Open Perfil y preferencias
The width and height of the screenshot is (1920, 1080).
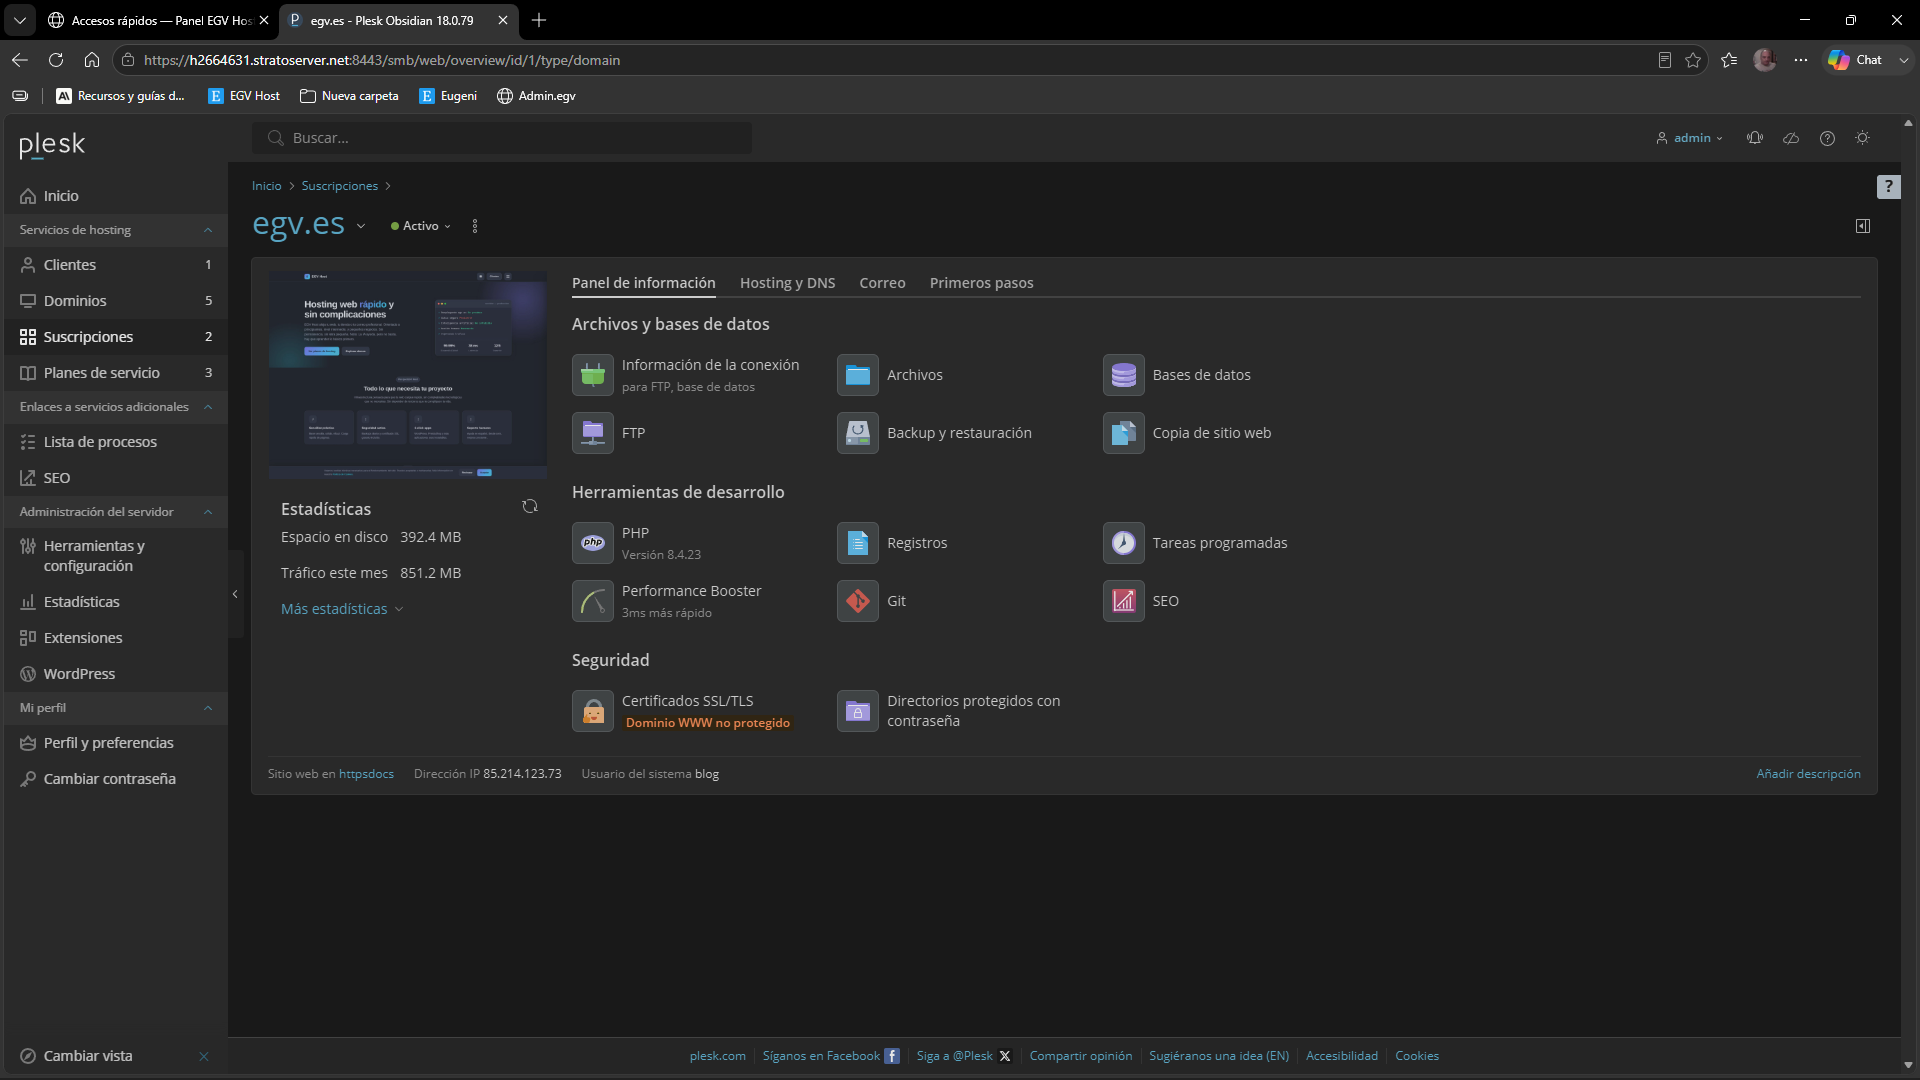point(116,743)
